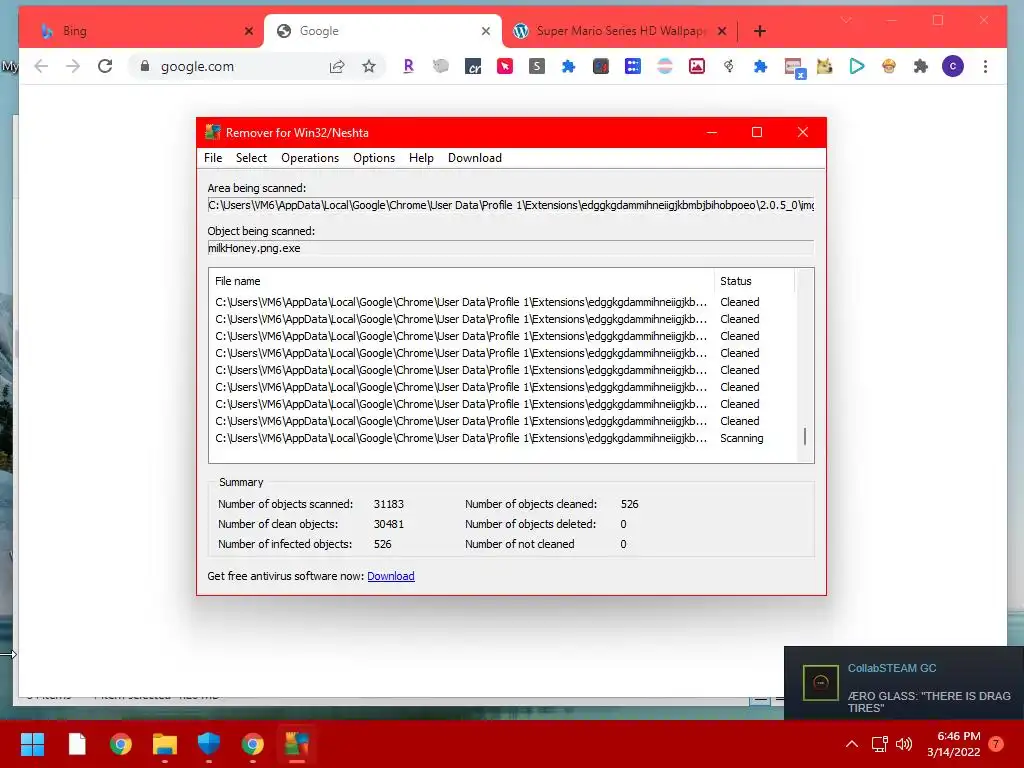This screenshot has width=1024, height=768.
Task: Open File Explorer from taskbar
Action: [165, 744]
